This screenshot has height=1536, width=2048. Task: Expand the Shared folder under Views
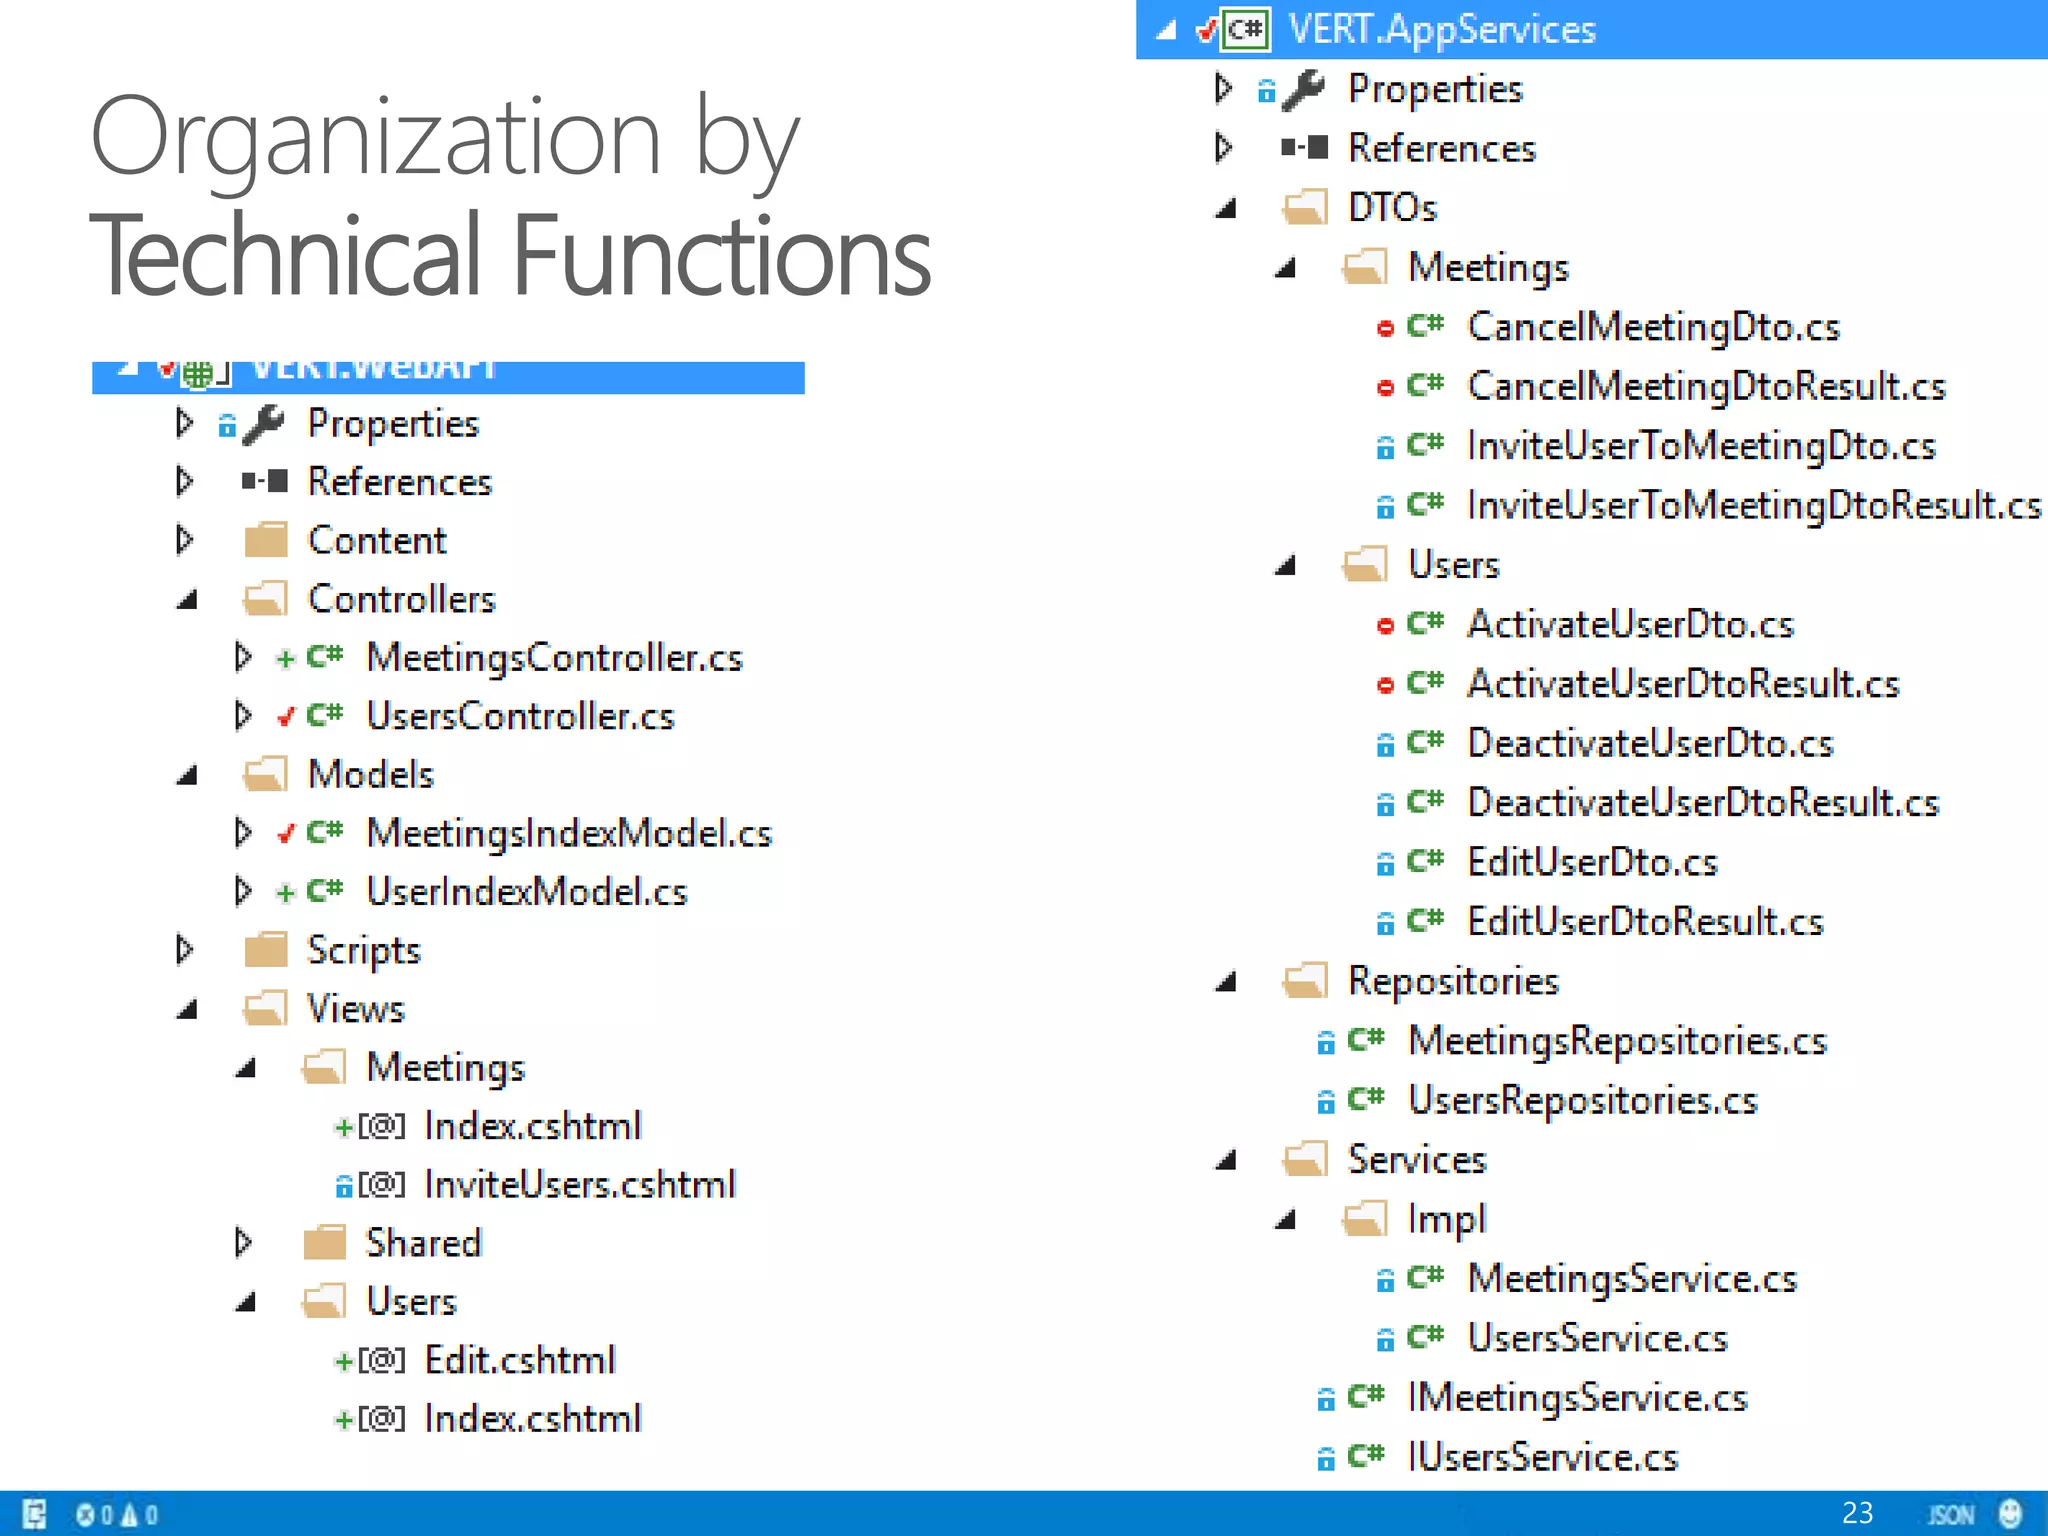pyautogui.click(x=243, y=1242)
